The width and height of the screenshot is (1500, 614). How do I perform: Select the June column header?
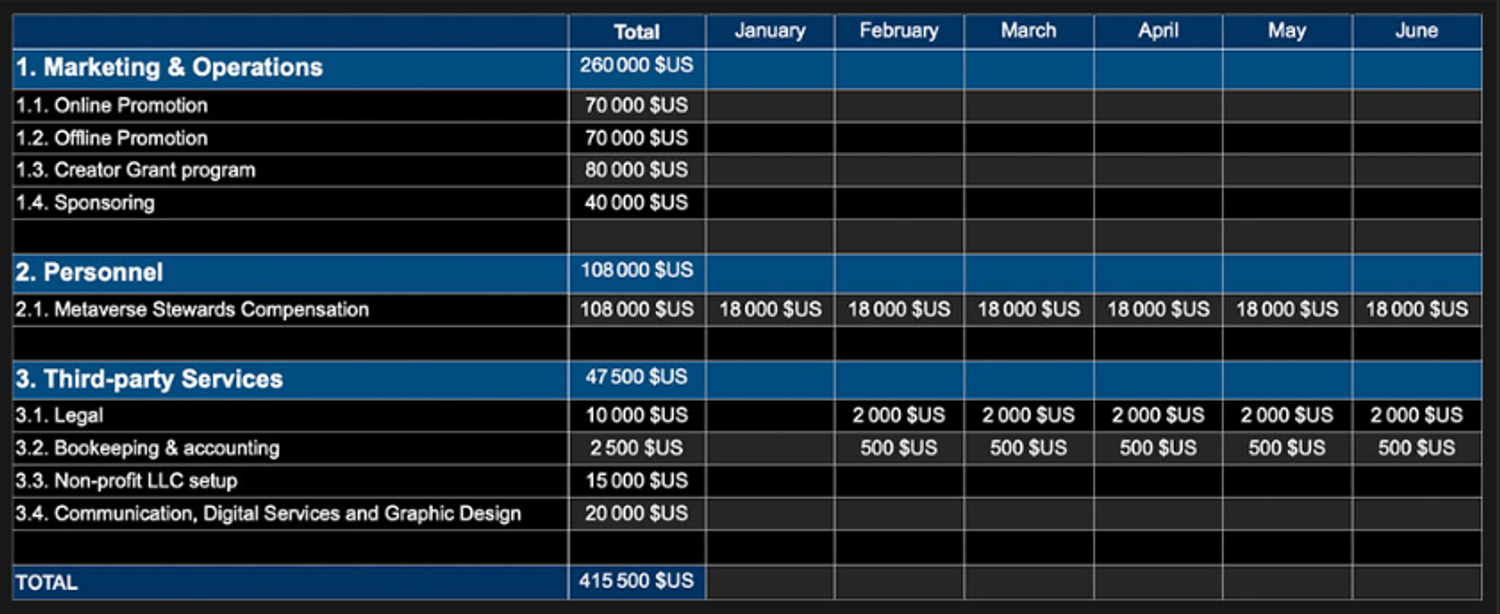click(1416, 31)
